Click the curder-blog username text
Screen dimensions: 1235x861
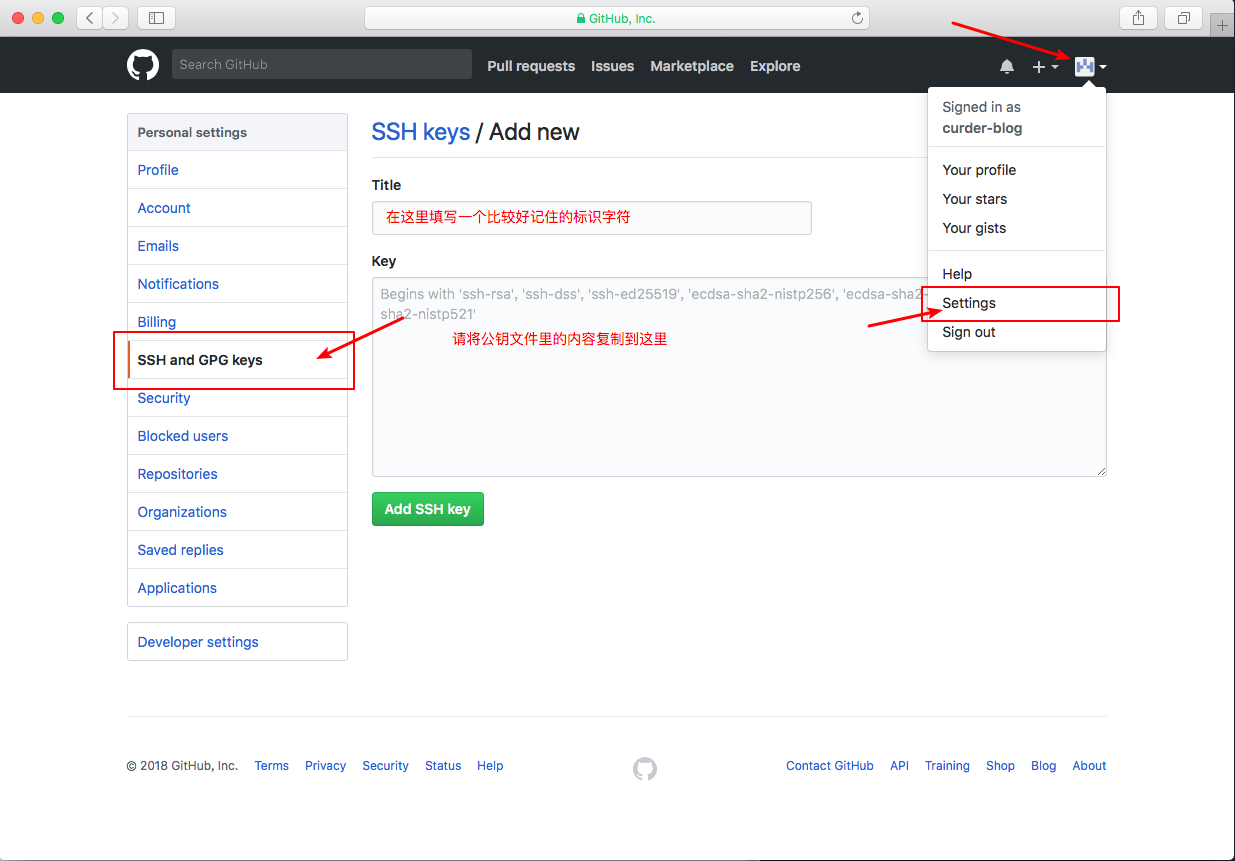click(x=982, y=128)
